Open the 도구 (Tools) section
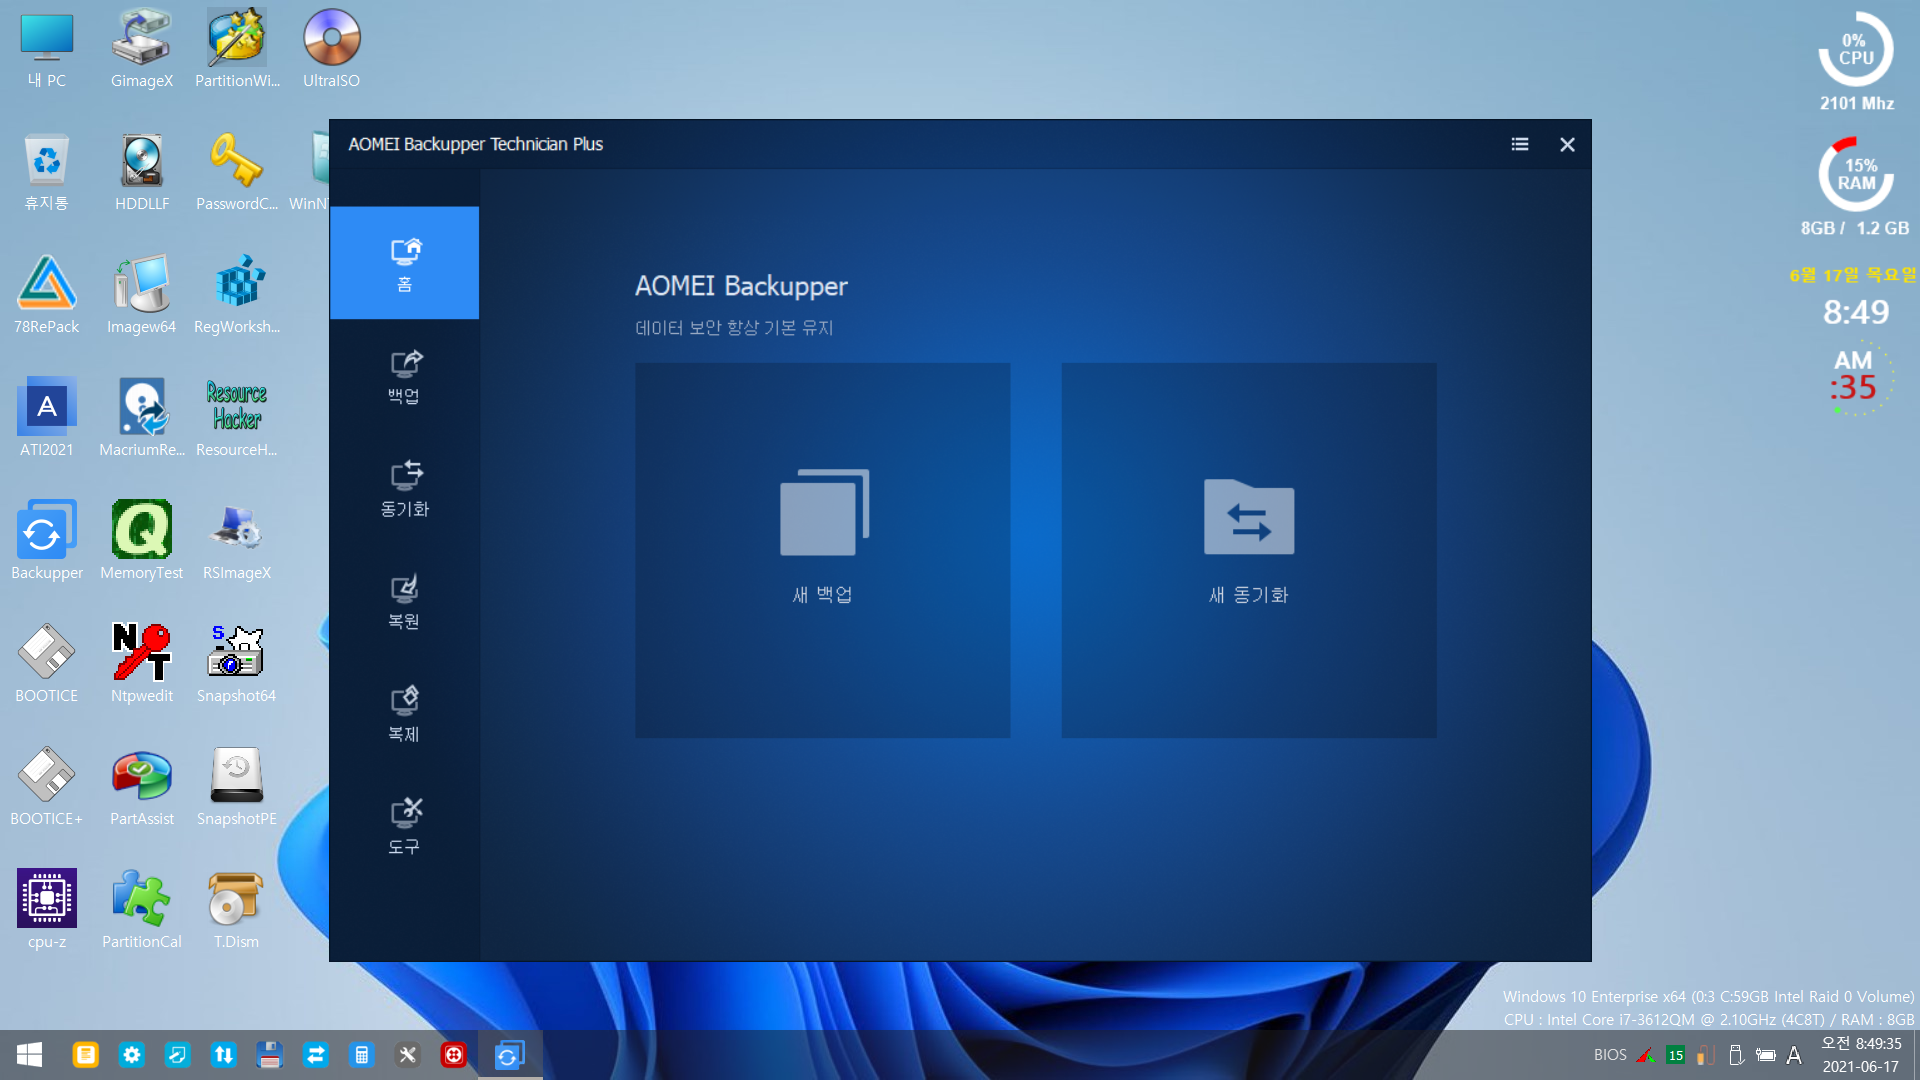This screenshot has width=1920, height=1080. pyautogui.click(x=404, y=827)
